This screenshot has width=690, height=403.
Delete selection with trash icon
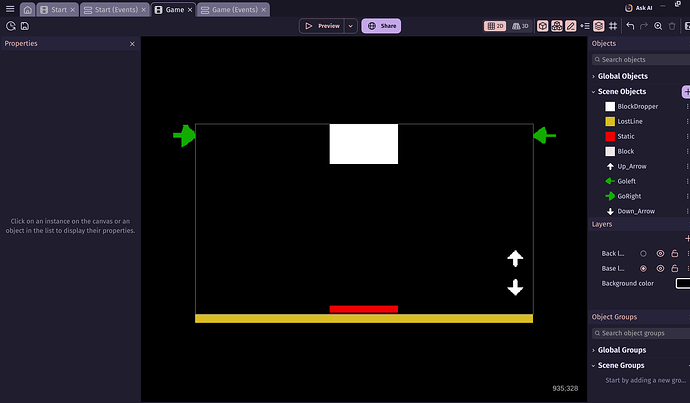(x=672, y=26)
